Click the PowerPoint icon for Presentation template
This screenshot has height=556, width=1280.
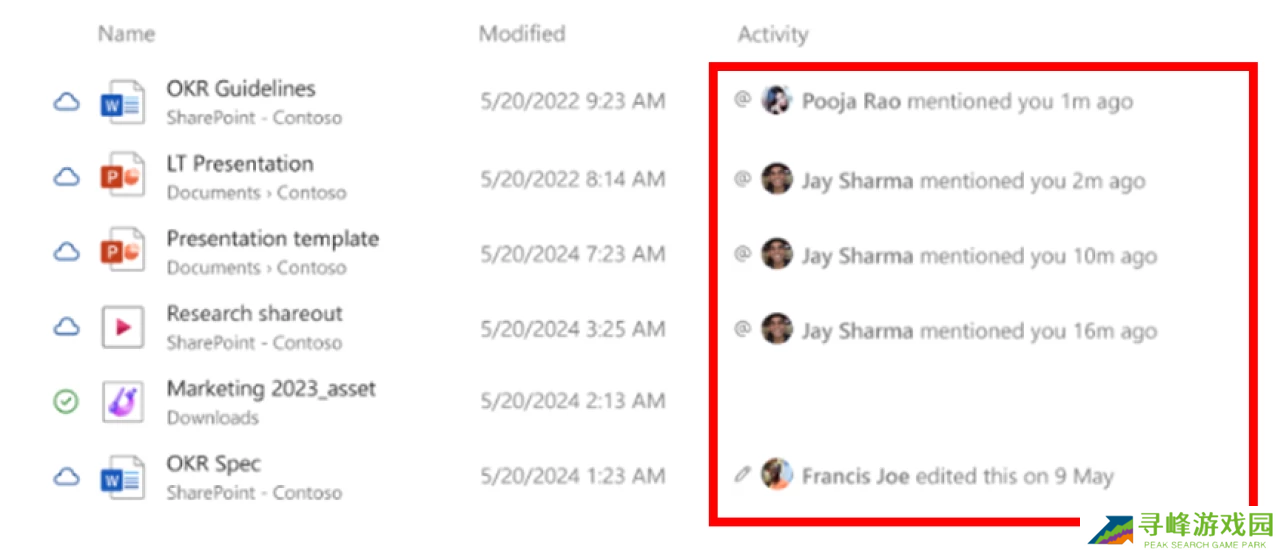pos(122,253)
